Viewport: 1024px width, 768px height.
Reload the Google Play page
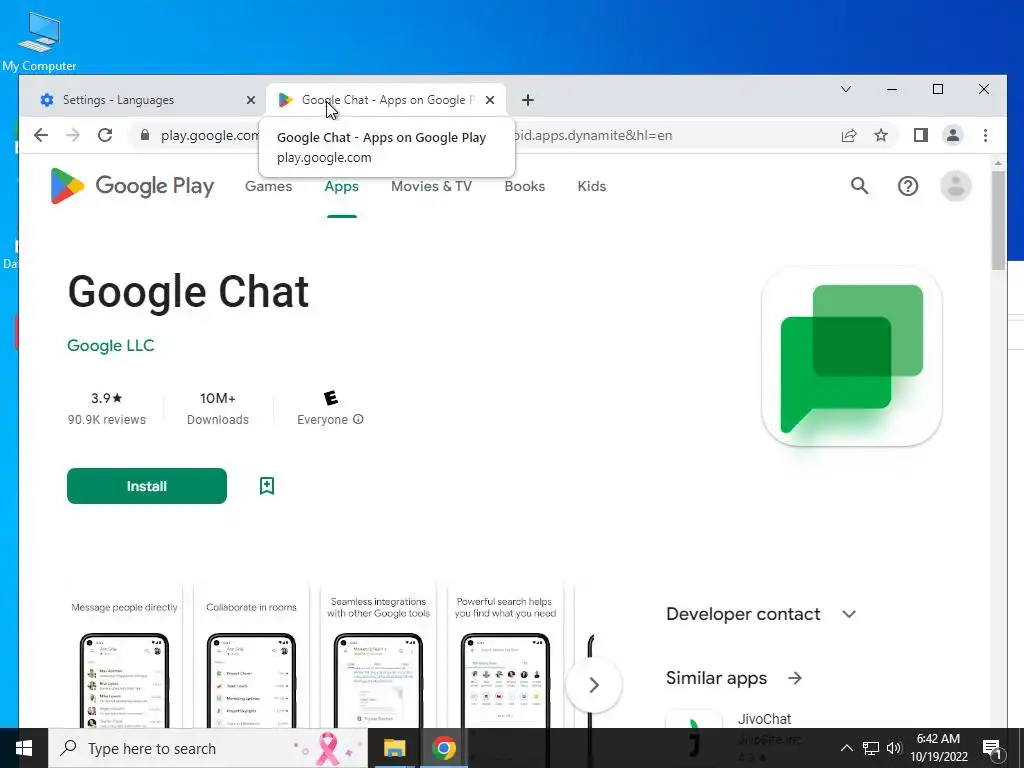pyautogui.click(x=105, y=135)
